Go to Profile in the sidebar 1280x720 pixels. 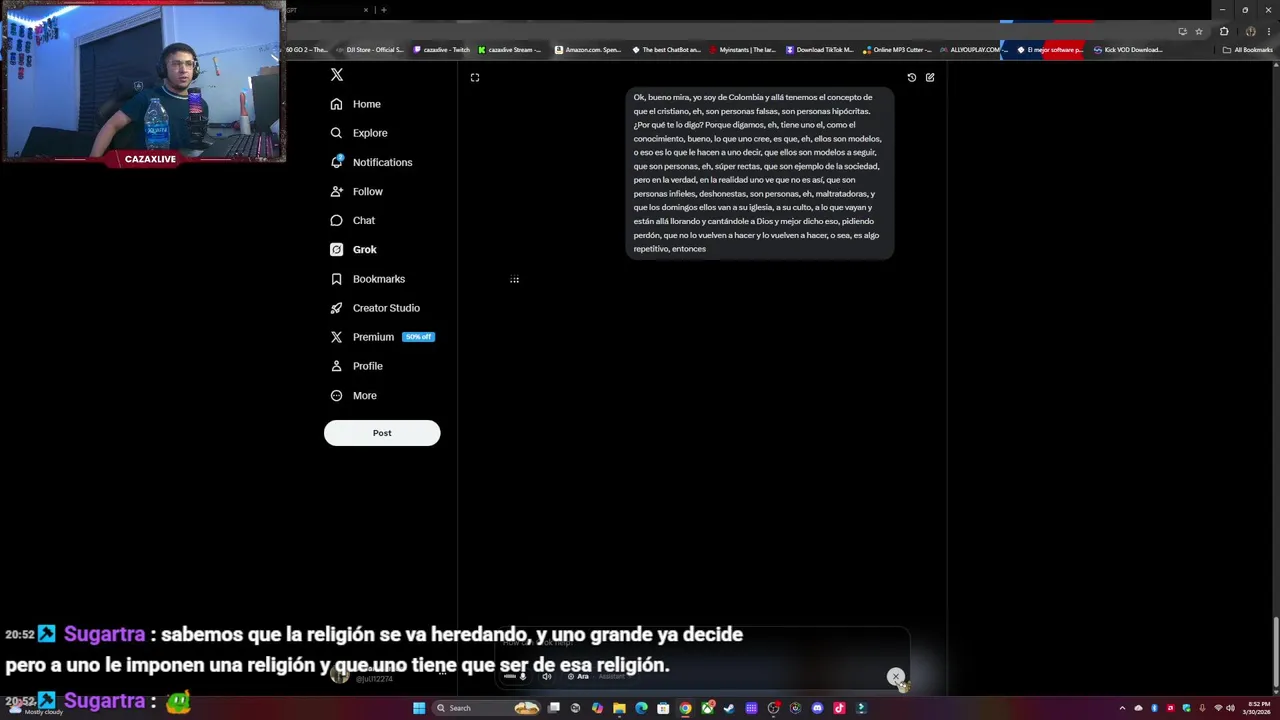[357, 366]
